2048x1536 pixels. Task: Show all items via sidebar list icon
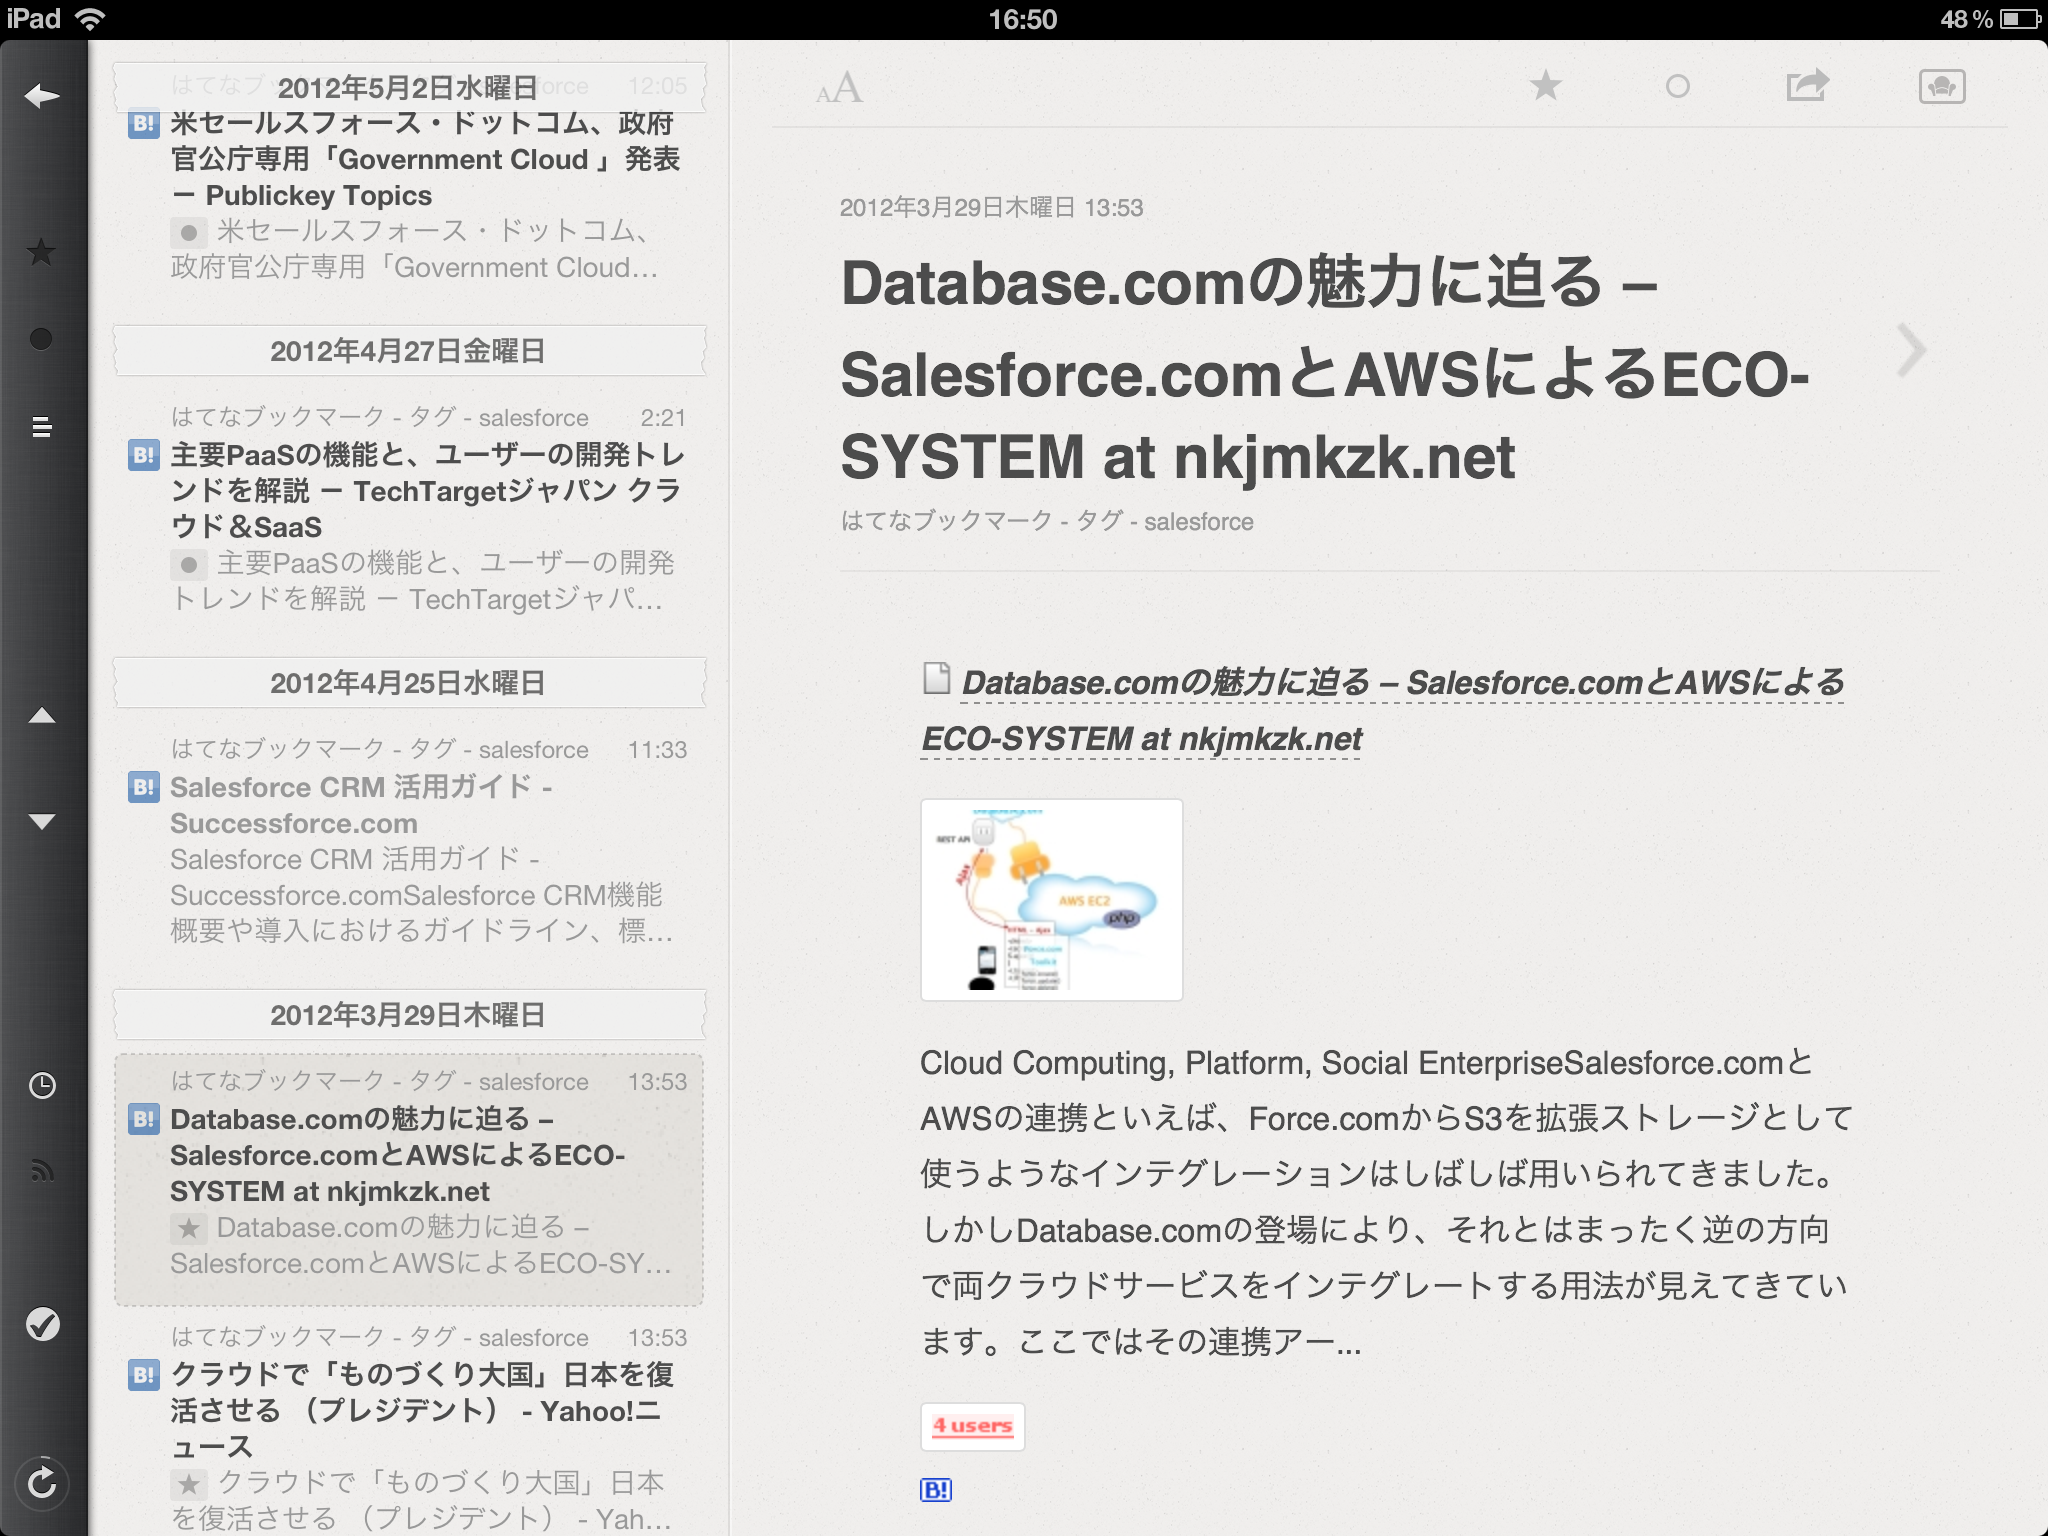click(x=41, y=427)
